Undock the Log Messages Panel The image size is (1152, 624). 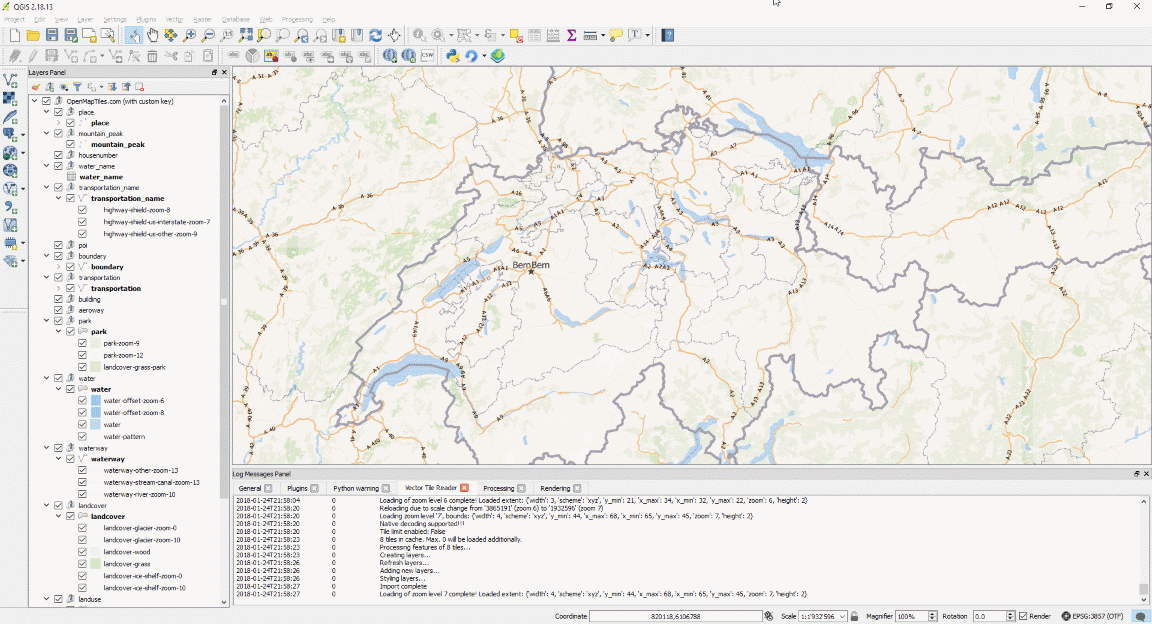1136,474
